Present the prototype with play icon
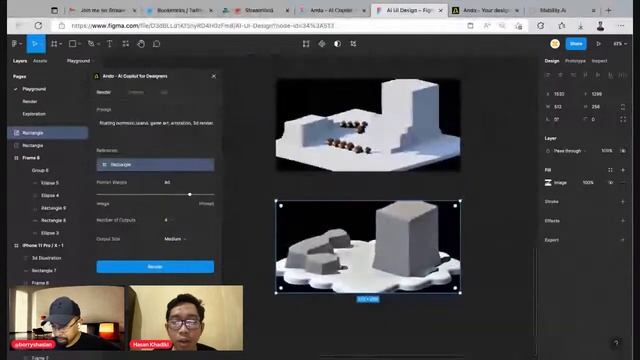The height and width of the screenshot is (360, 640). [598, 44]
